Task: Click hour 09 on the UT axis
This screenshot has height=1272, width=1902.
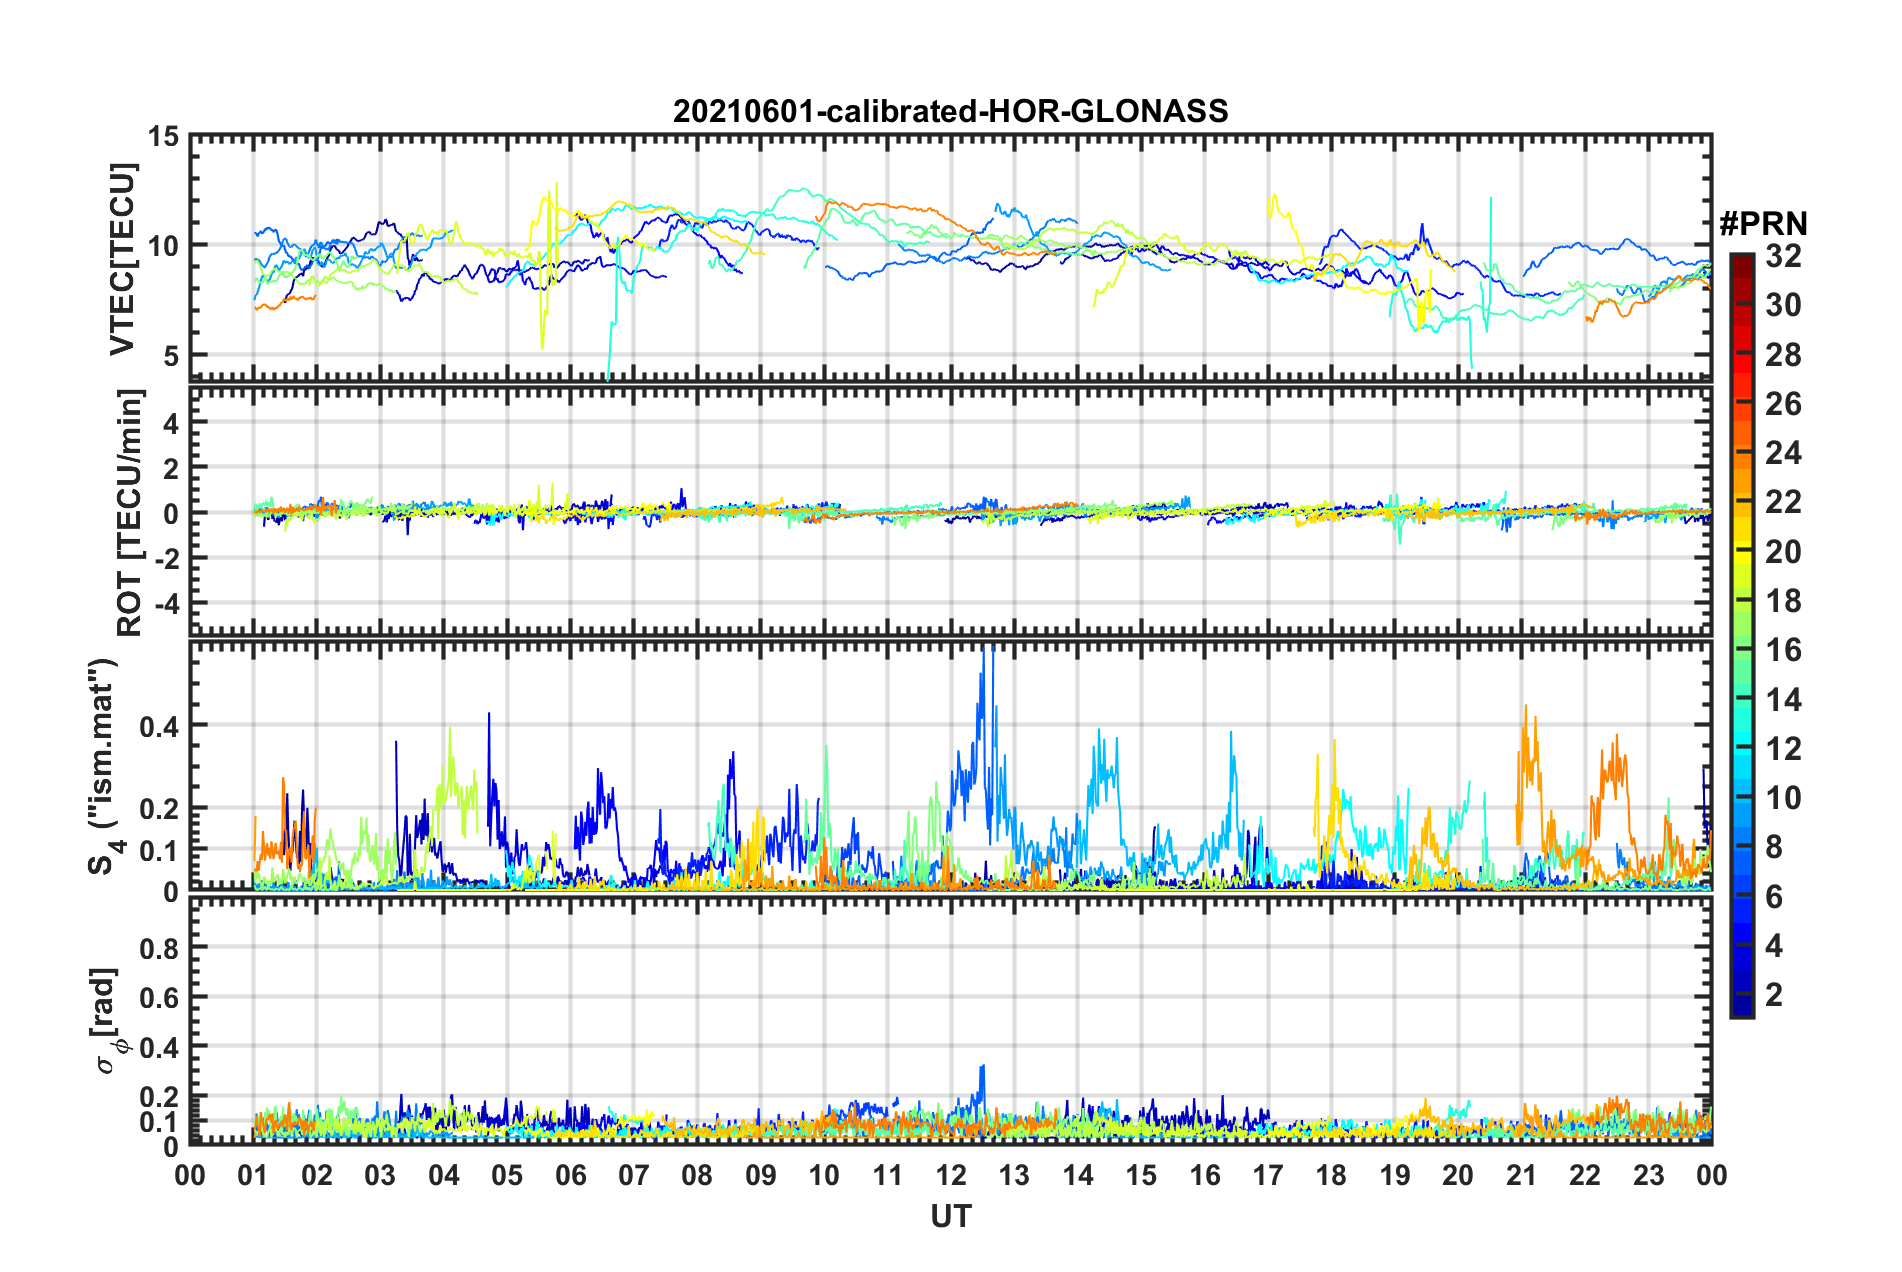Action: click(x=761, y=1175)
